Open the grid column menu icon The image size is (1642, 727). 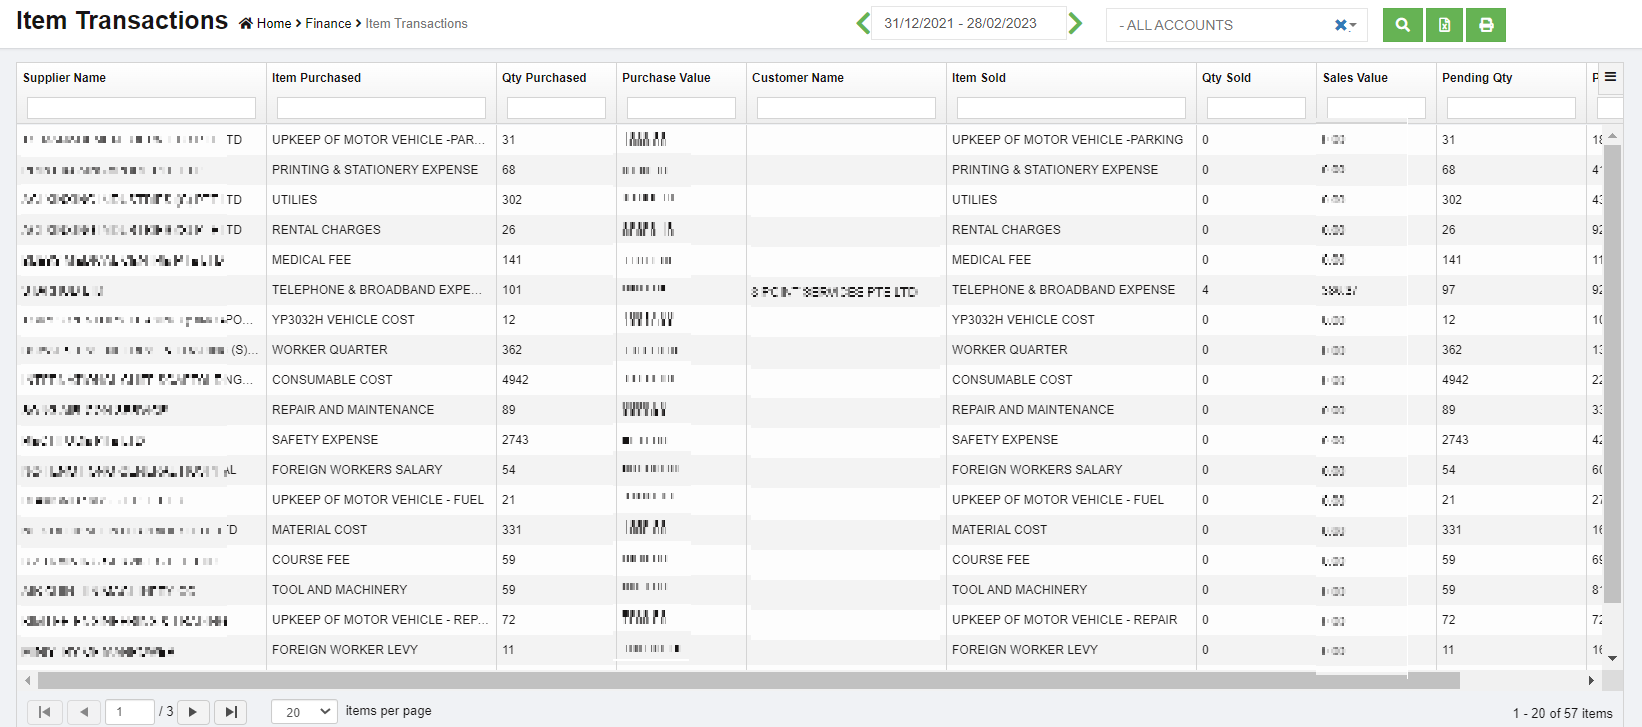coord(1610,77)
